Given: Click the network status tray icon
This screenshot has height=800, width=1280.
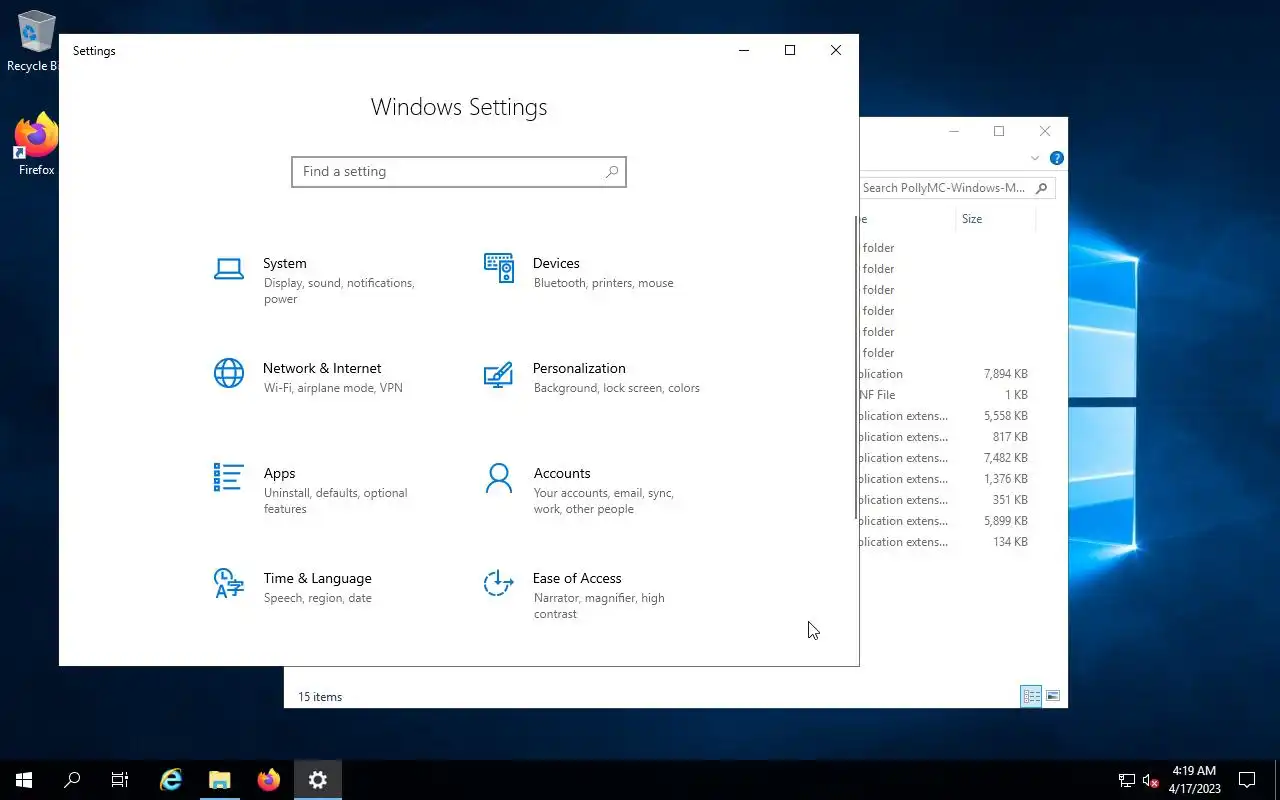Looking at the screenshot, I should pos(1127,780).
